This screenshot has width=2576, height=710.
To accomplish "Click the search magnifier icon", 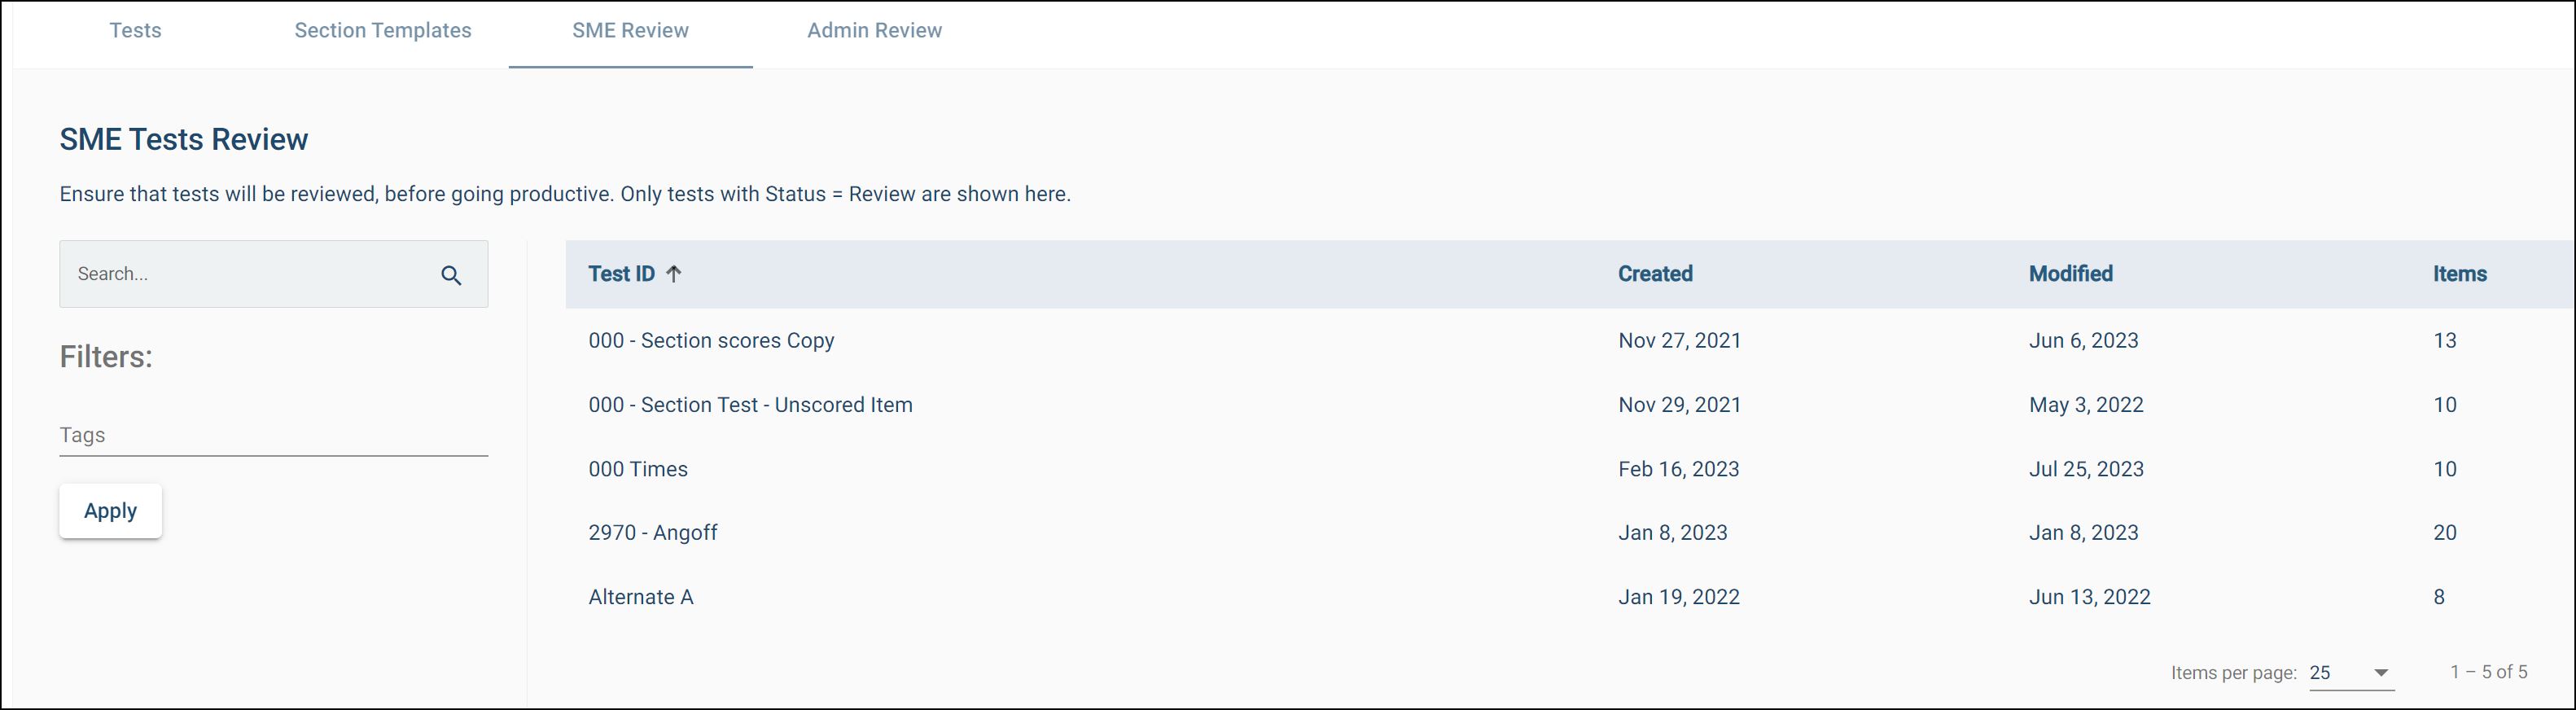I will pyautogui.click(x=451, y=275).
